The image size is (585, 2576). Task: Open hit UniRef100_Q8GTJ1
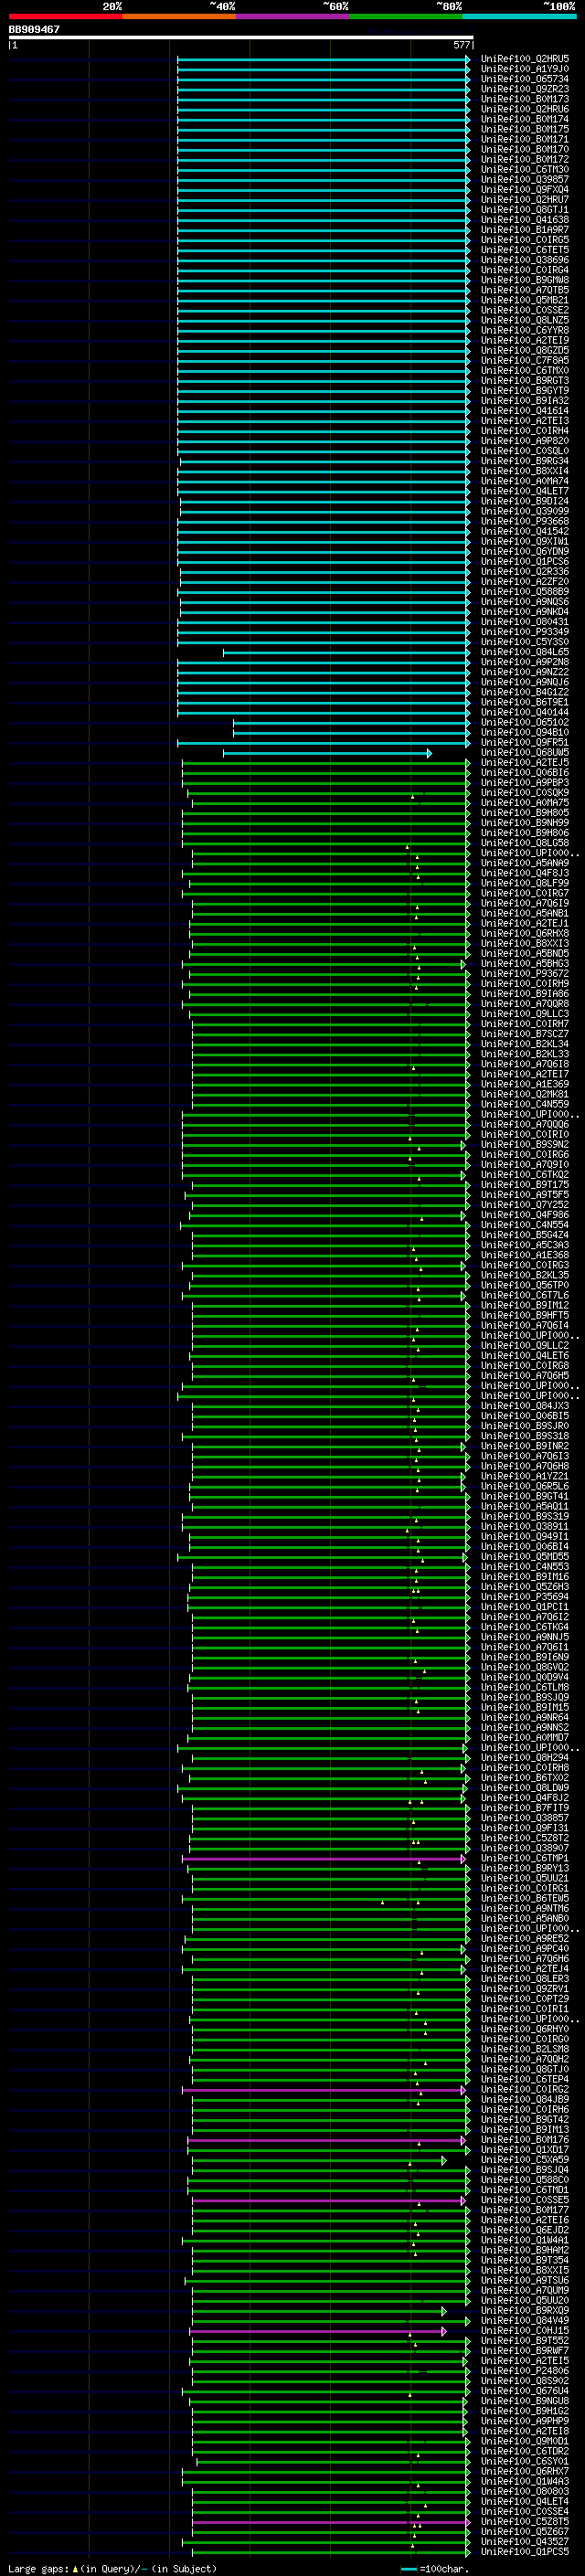(525, 210)
